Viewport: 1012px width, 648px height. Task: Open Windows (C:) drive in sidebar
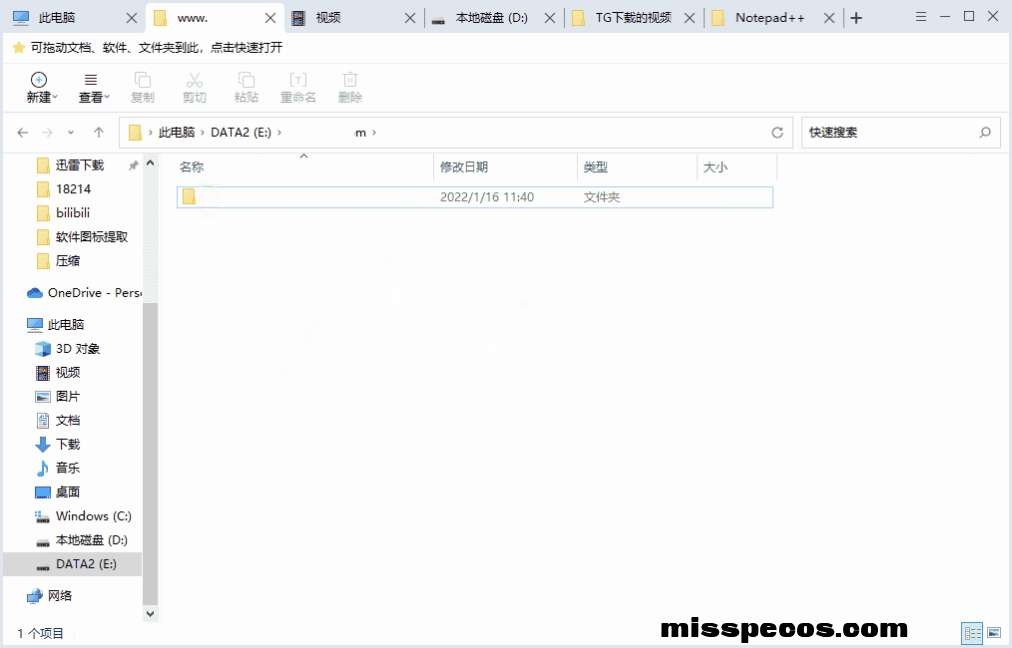(x=93, y=516)
